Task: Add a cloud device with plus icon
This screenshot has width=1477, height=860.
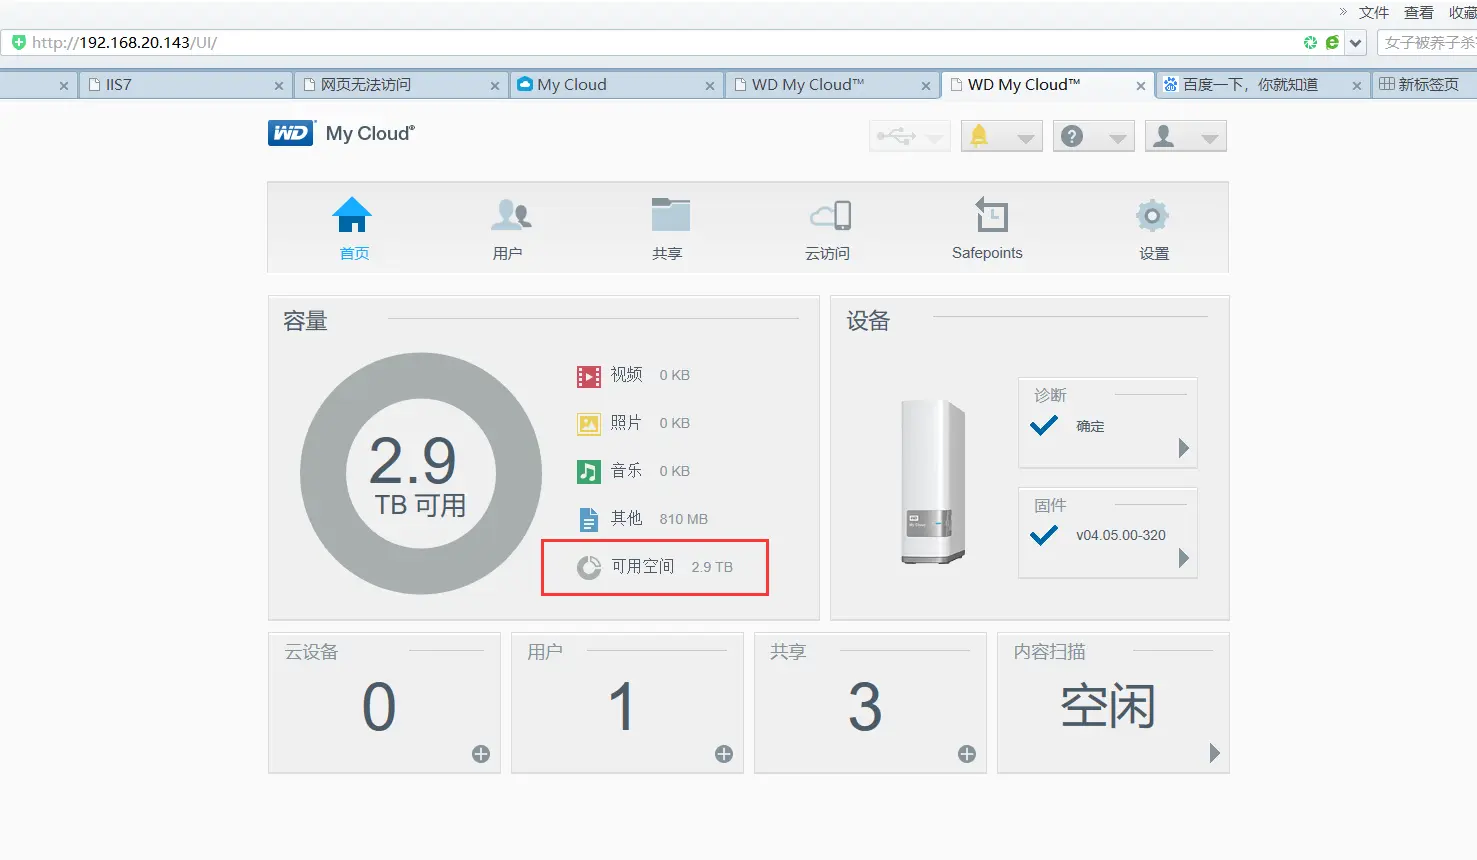Action: coord(481,754)
